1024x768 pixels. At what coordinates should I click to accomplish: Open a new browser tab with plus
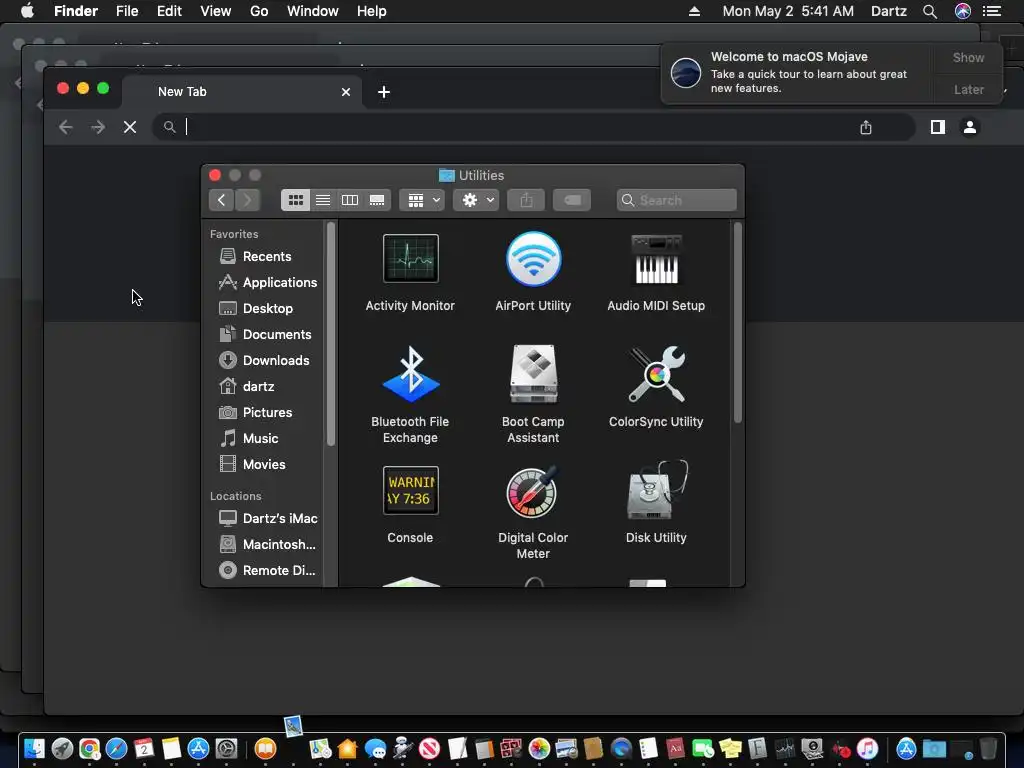pos(384,92)
